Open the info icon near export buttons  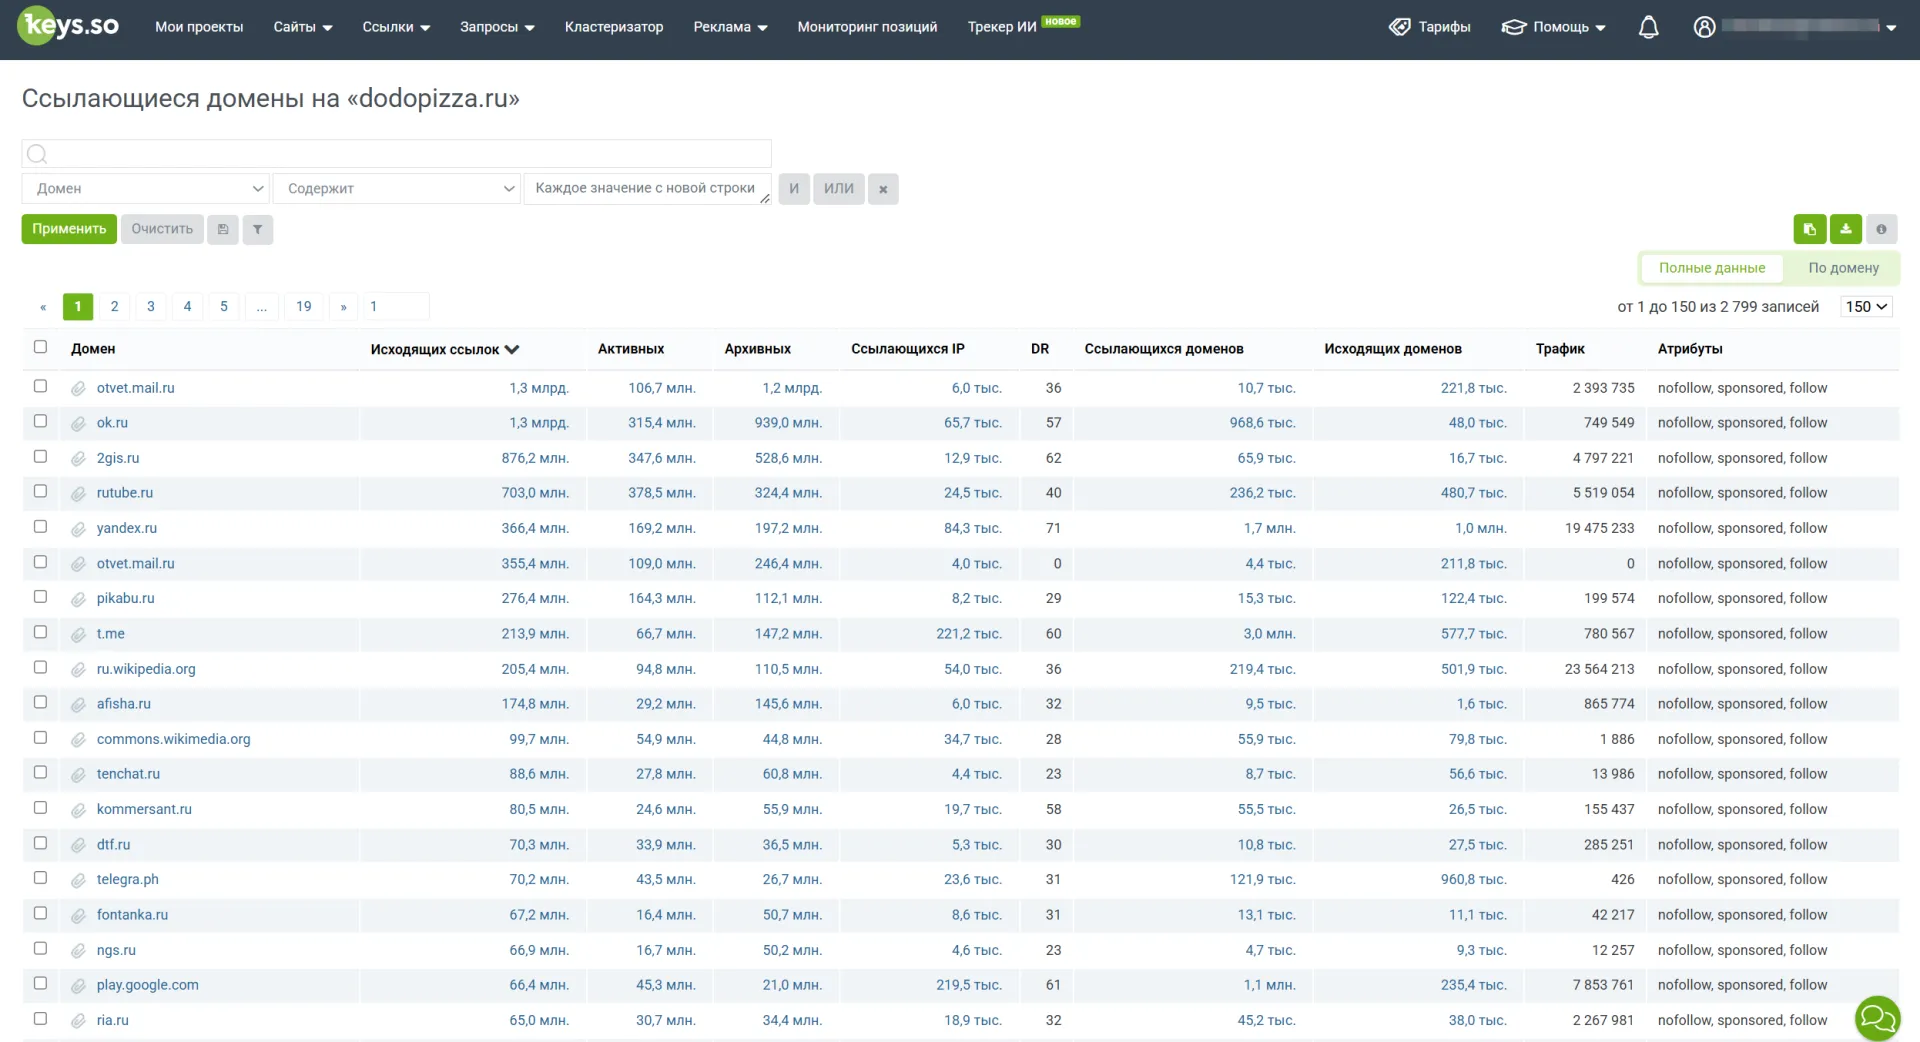[1882, 229]
